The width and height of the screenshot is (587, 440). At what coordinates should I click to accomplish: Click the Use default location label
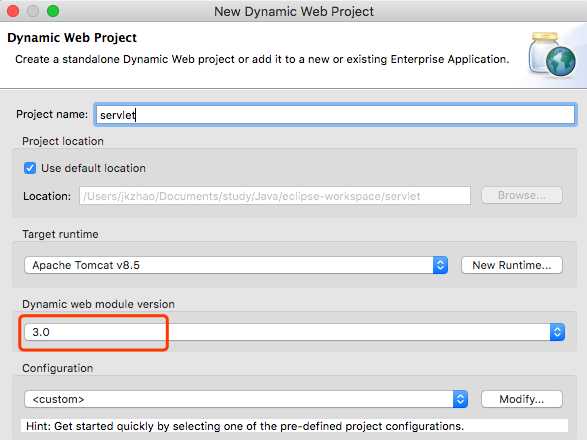point(93,168)
